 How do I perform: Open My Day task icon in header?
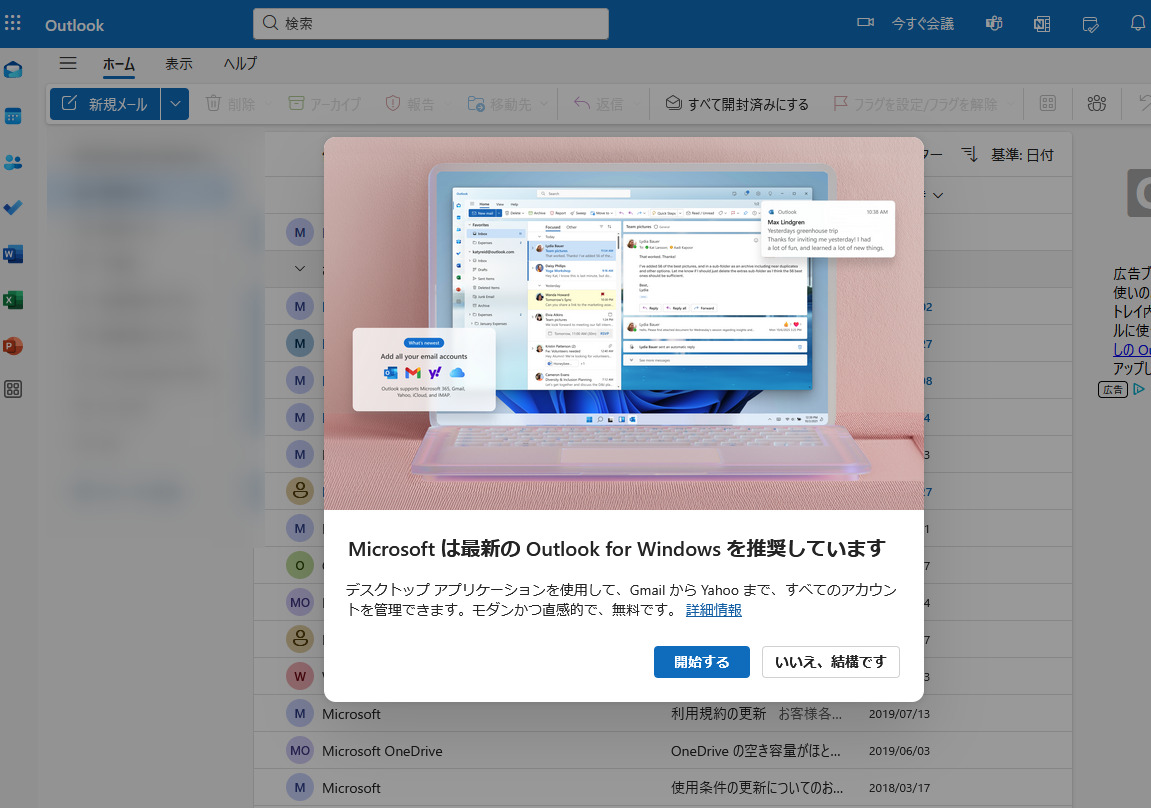pyautogui.click(x=1091, y=23)
